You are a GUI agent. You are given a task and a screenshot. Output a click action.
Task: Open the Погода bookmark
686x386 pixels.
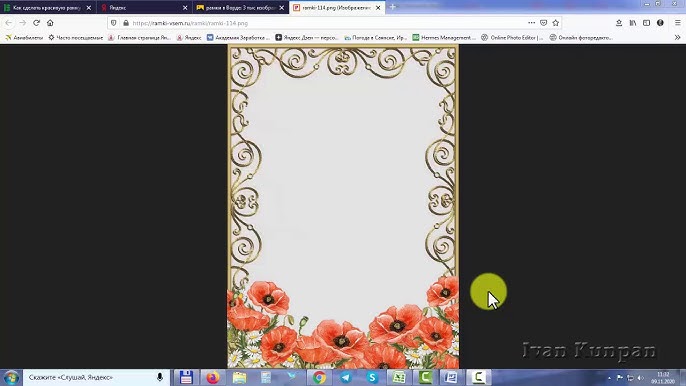tap(375, 38)
